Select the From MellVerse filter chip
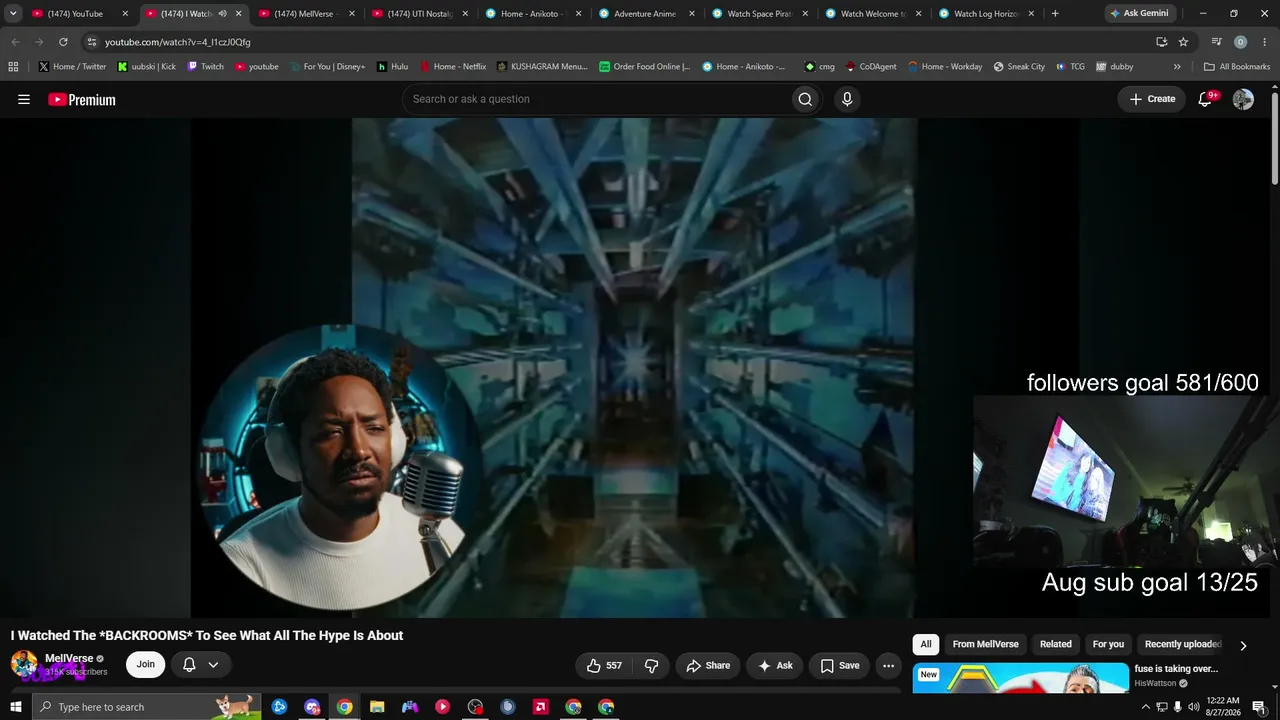 coord(985,644)
